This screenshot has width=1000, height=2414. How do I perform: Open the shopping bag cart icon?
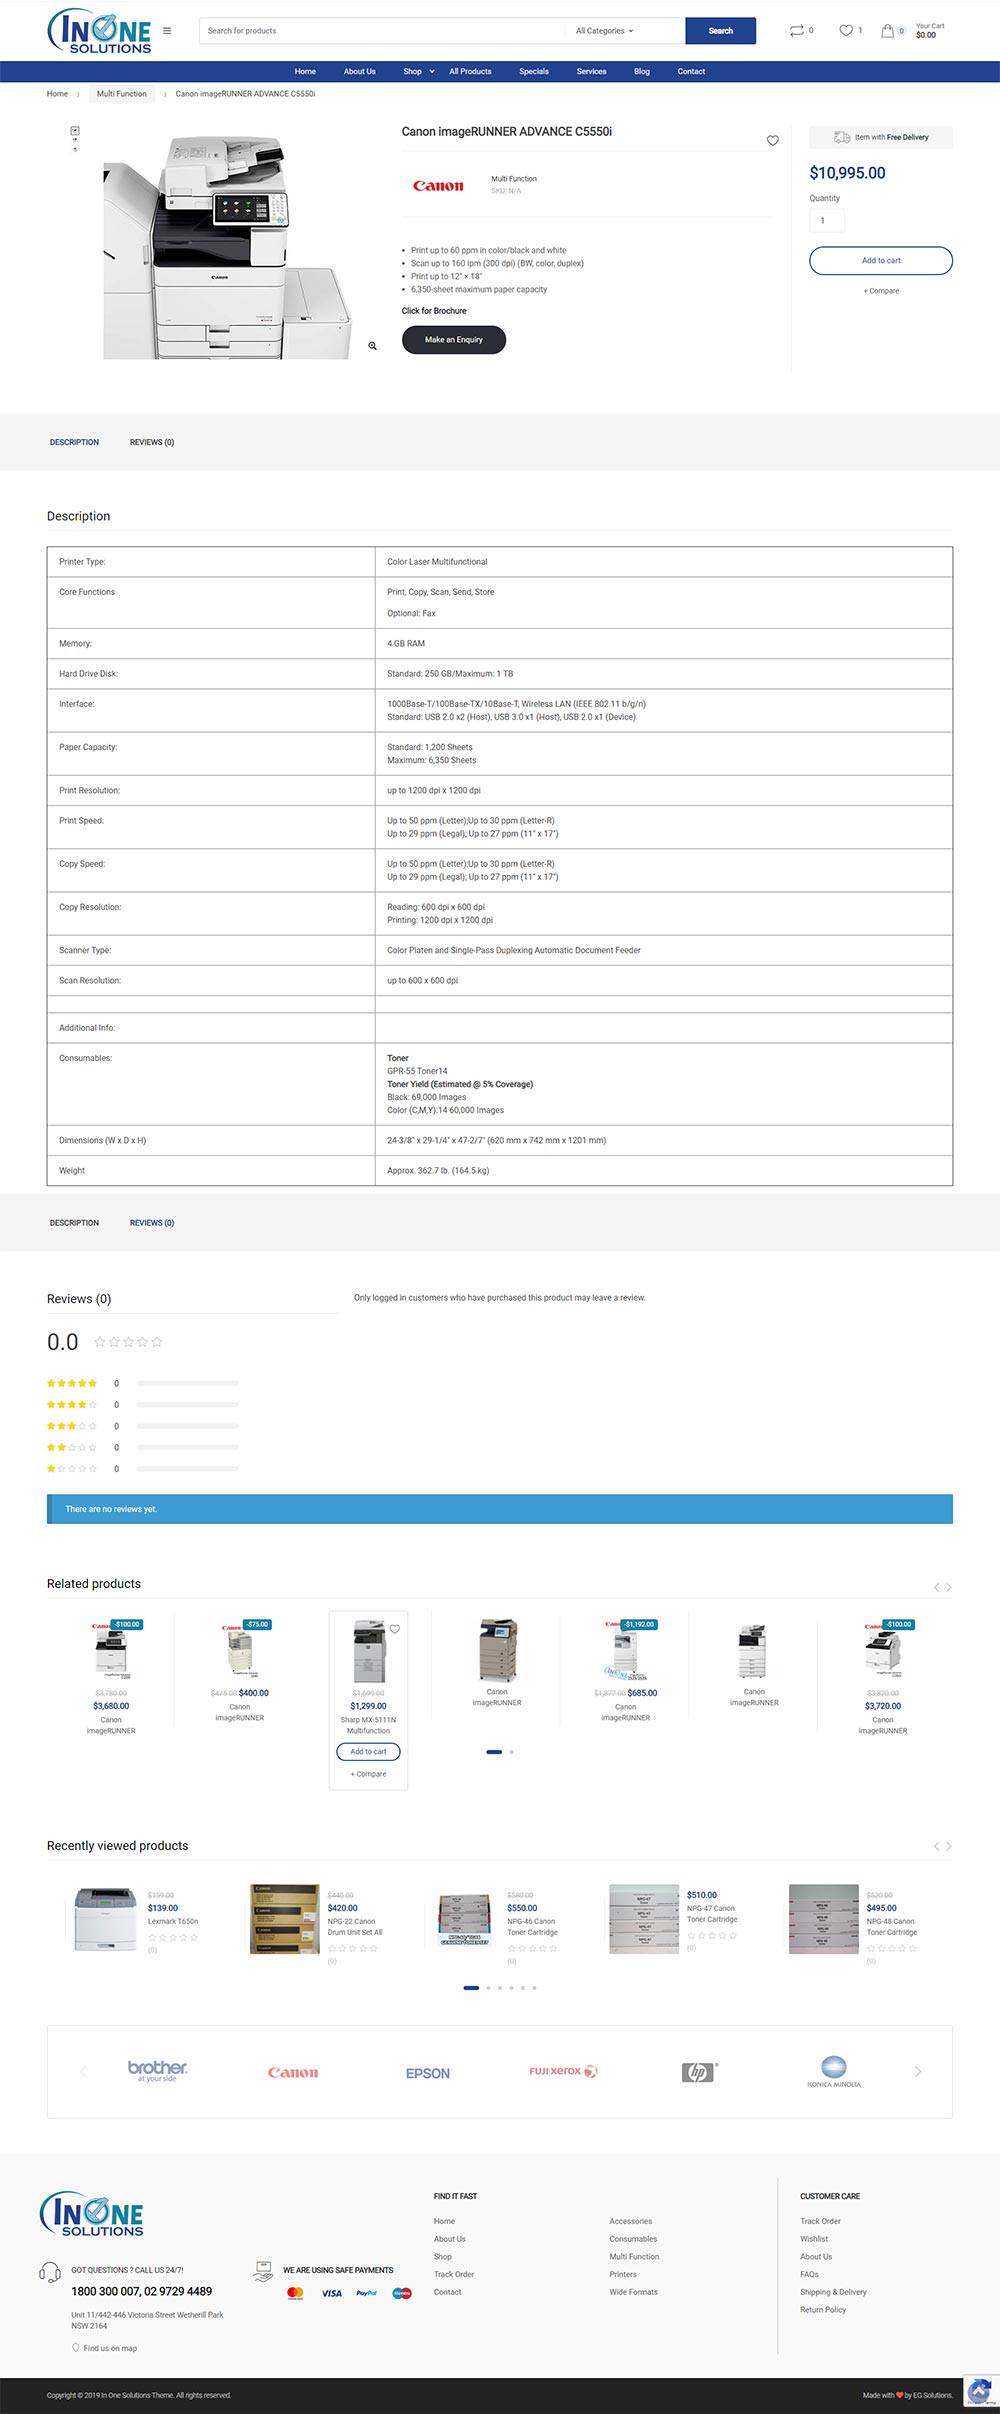(887, 31)
